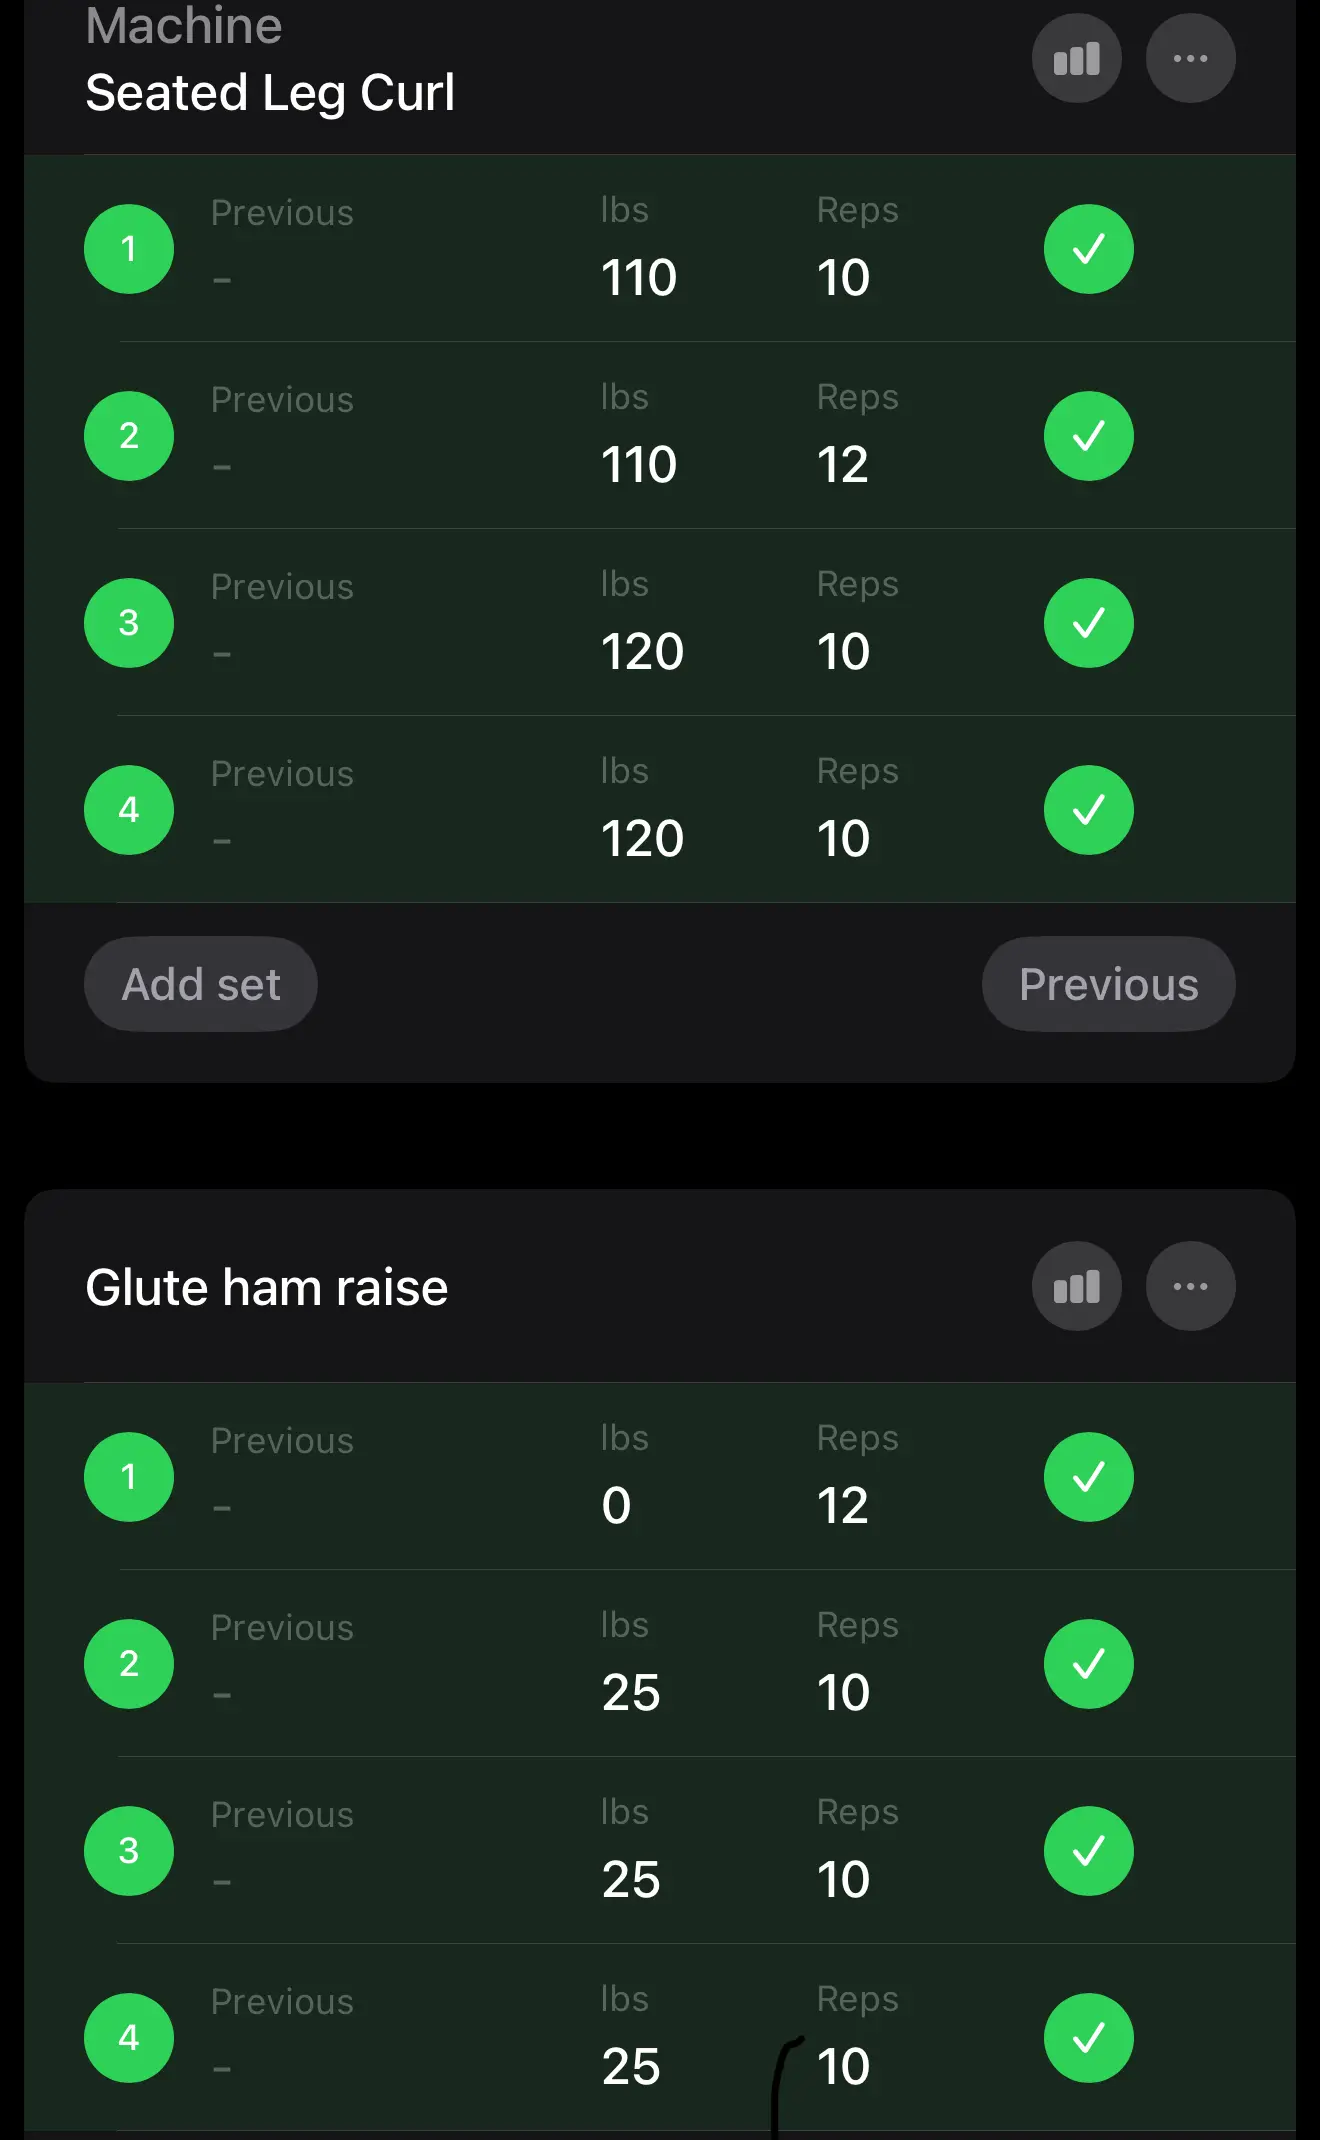1320x2140 pixels.
Task: Edit 12 reps field in leg curl set 2
Action: tap(843, 465)
